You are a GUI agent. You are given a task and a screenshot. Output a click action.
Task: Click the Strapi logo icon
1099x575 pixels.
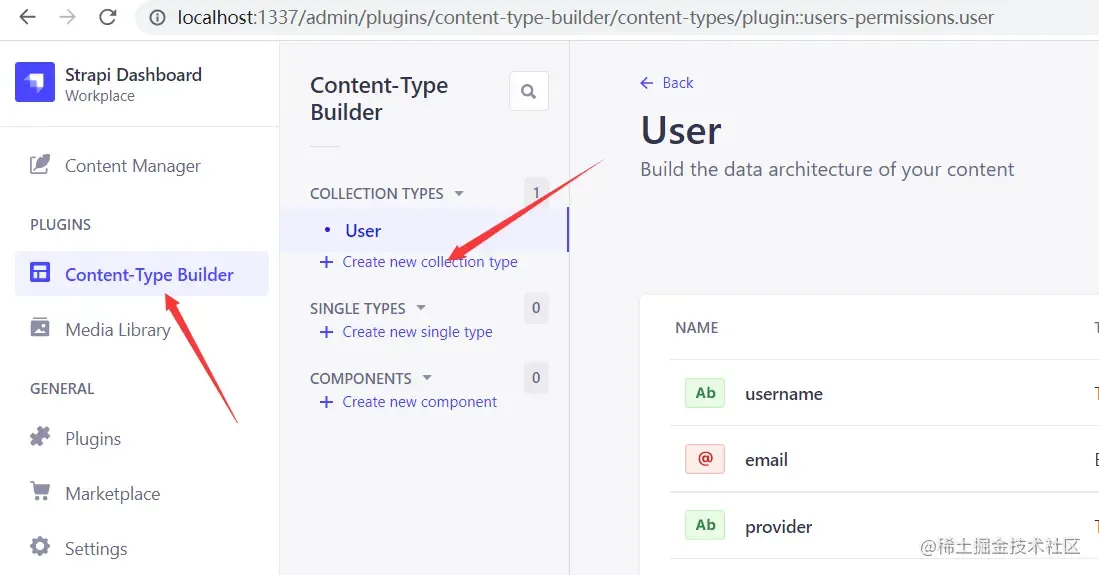35,82
